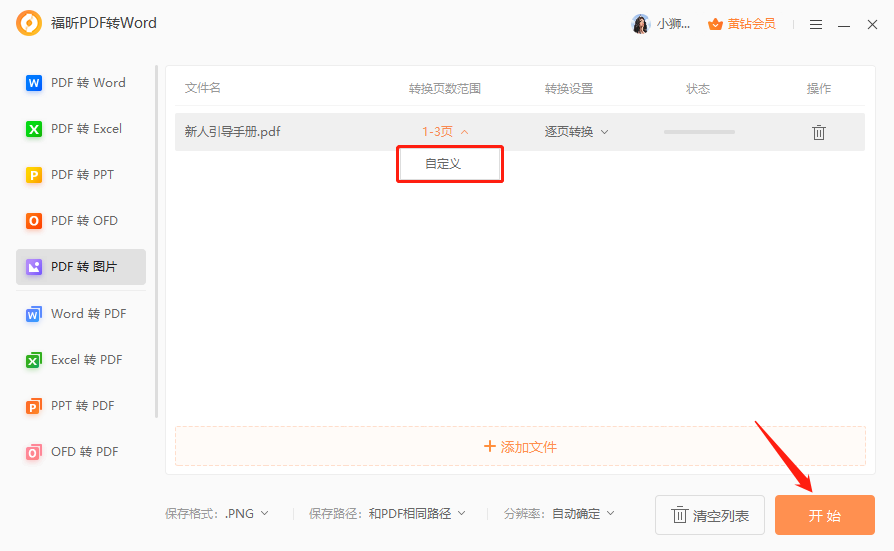
Task: Collapse the 1-3页 page range dropdown
Action: coord(445,132)
